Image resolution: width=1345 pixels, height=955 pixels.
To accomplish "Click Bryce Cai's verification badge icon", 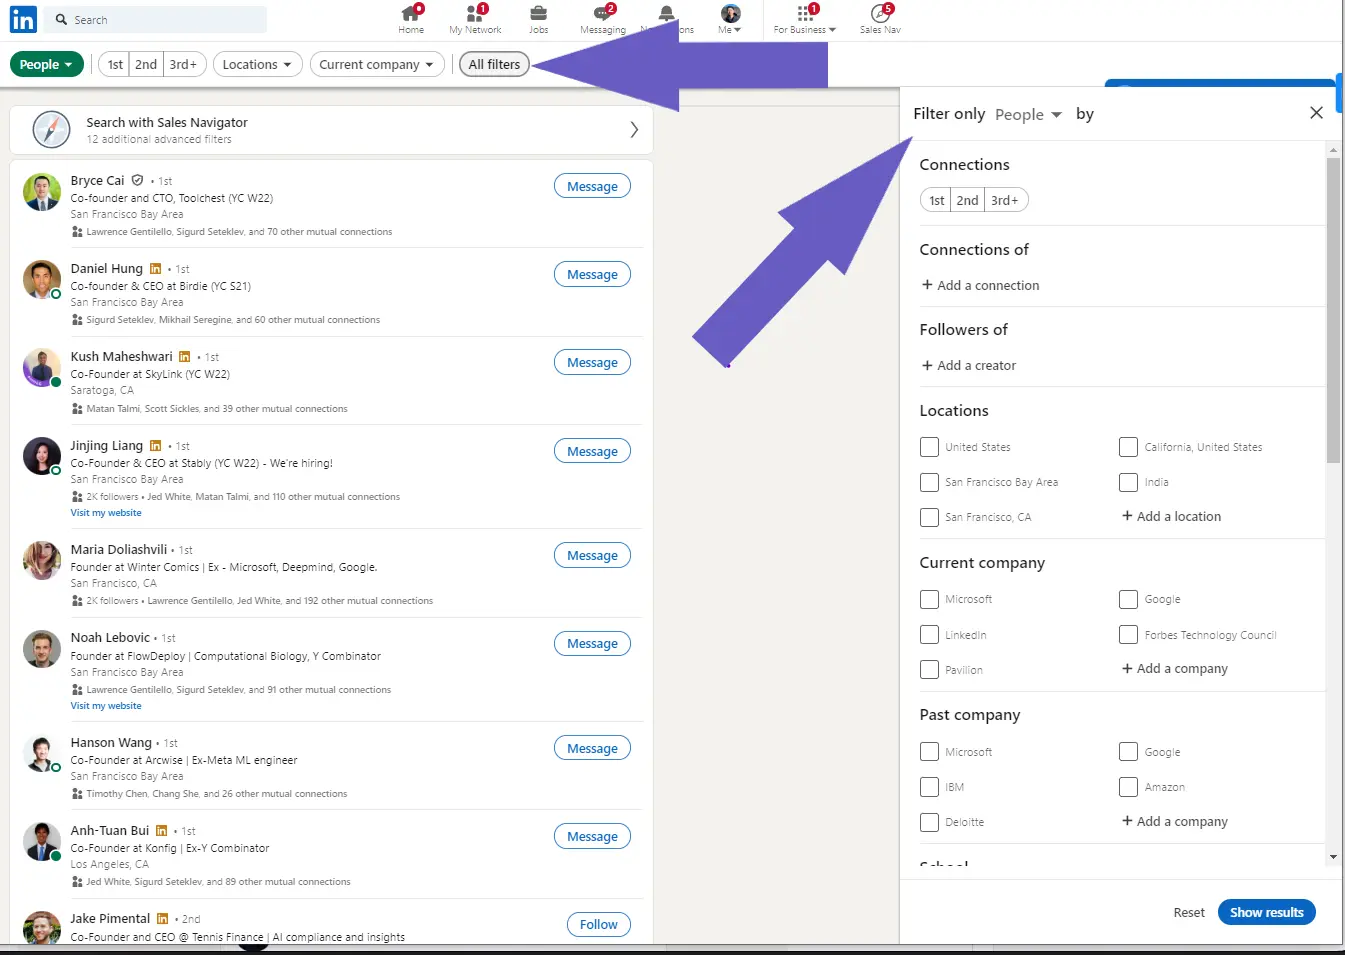I will (137, 180).
